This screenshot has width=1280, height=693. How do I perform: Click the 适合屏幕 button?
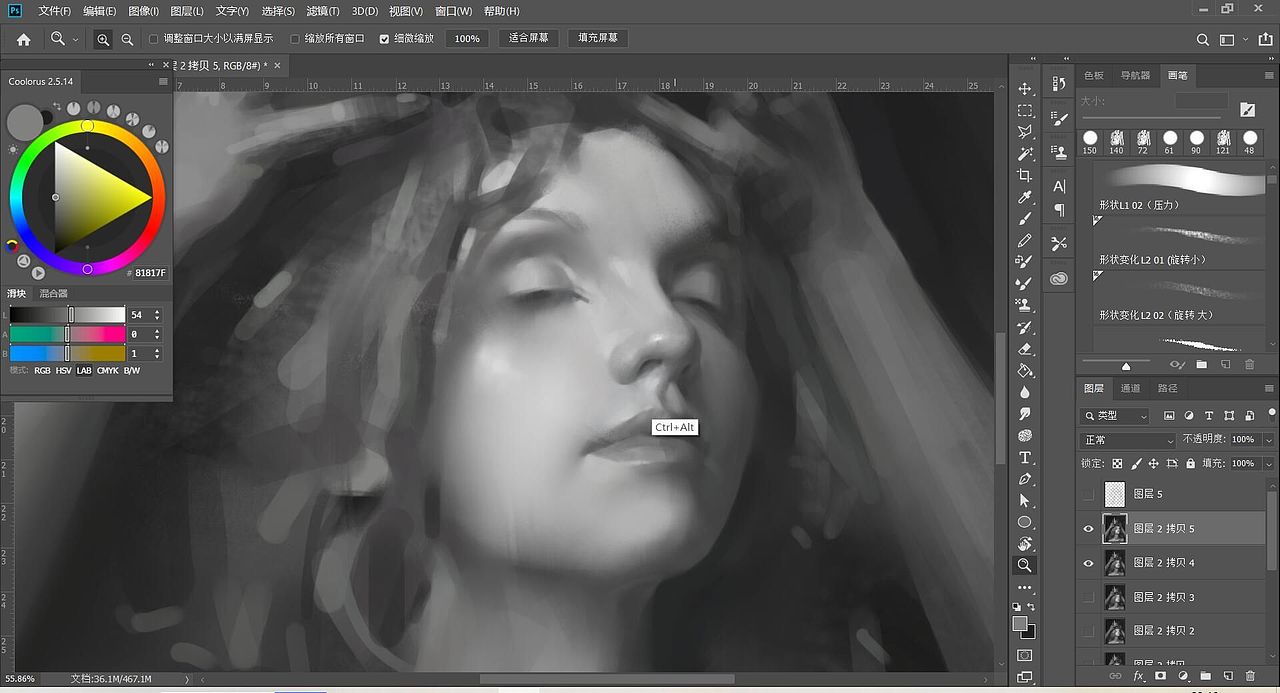point(528,38)
